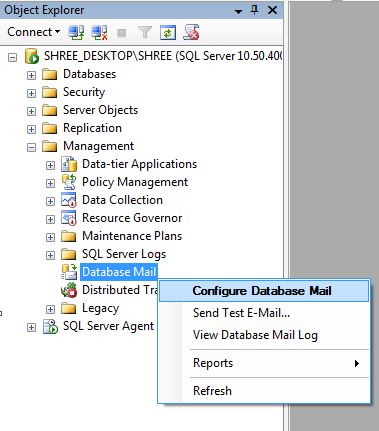Expand the Maintenance Plans folder
Image resolution: width=379 pixels, height=431 pixels.
[50, 237]
